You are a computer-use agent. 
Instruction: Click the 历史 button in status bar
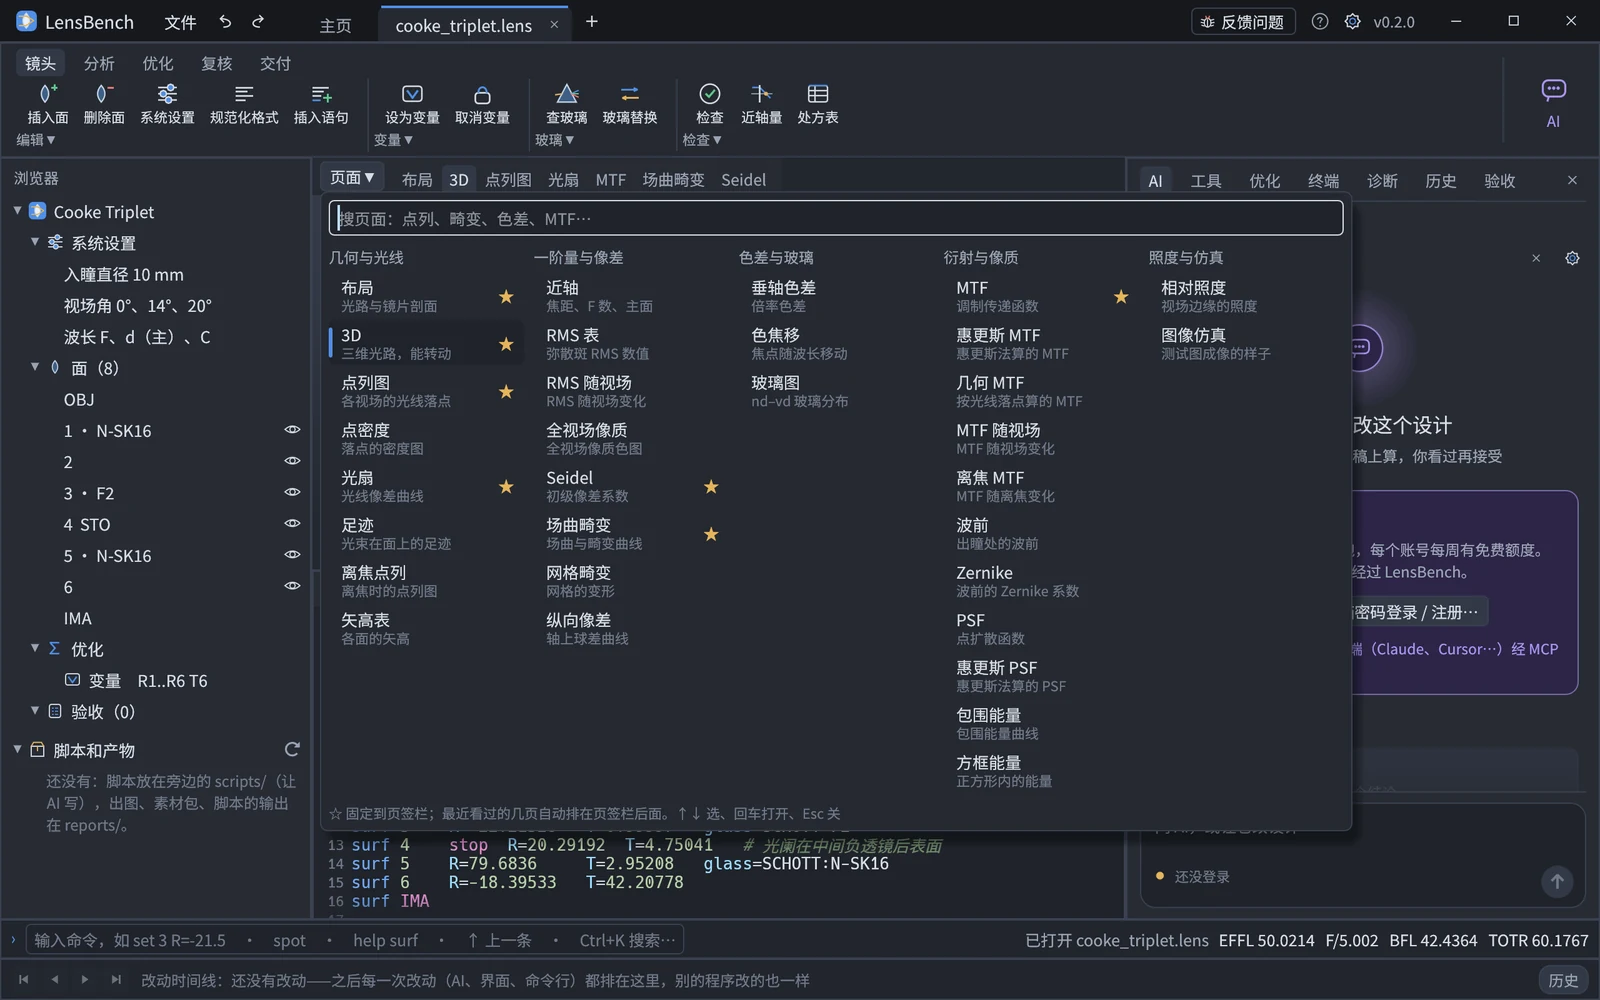[x=1563, y=980]
